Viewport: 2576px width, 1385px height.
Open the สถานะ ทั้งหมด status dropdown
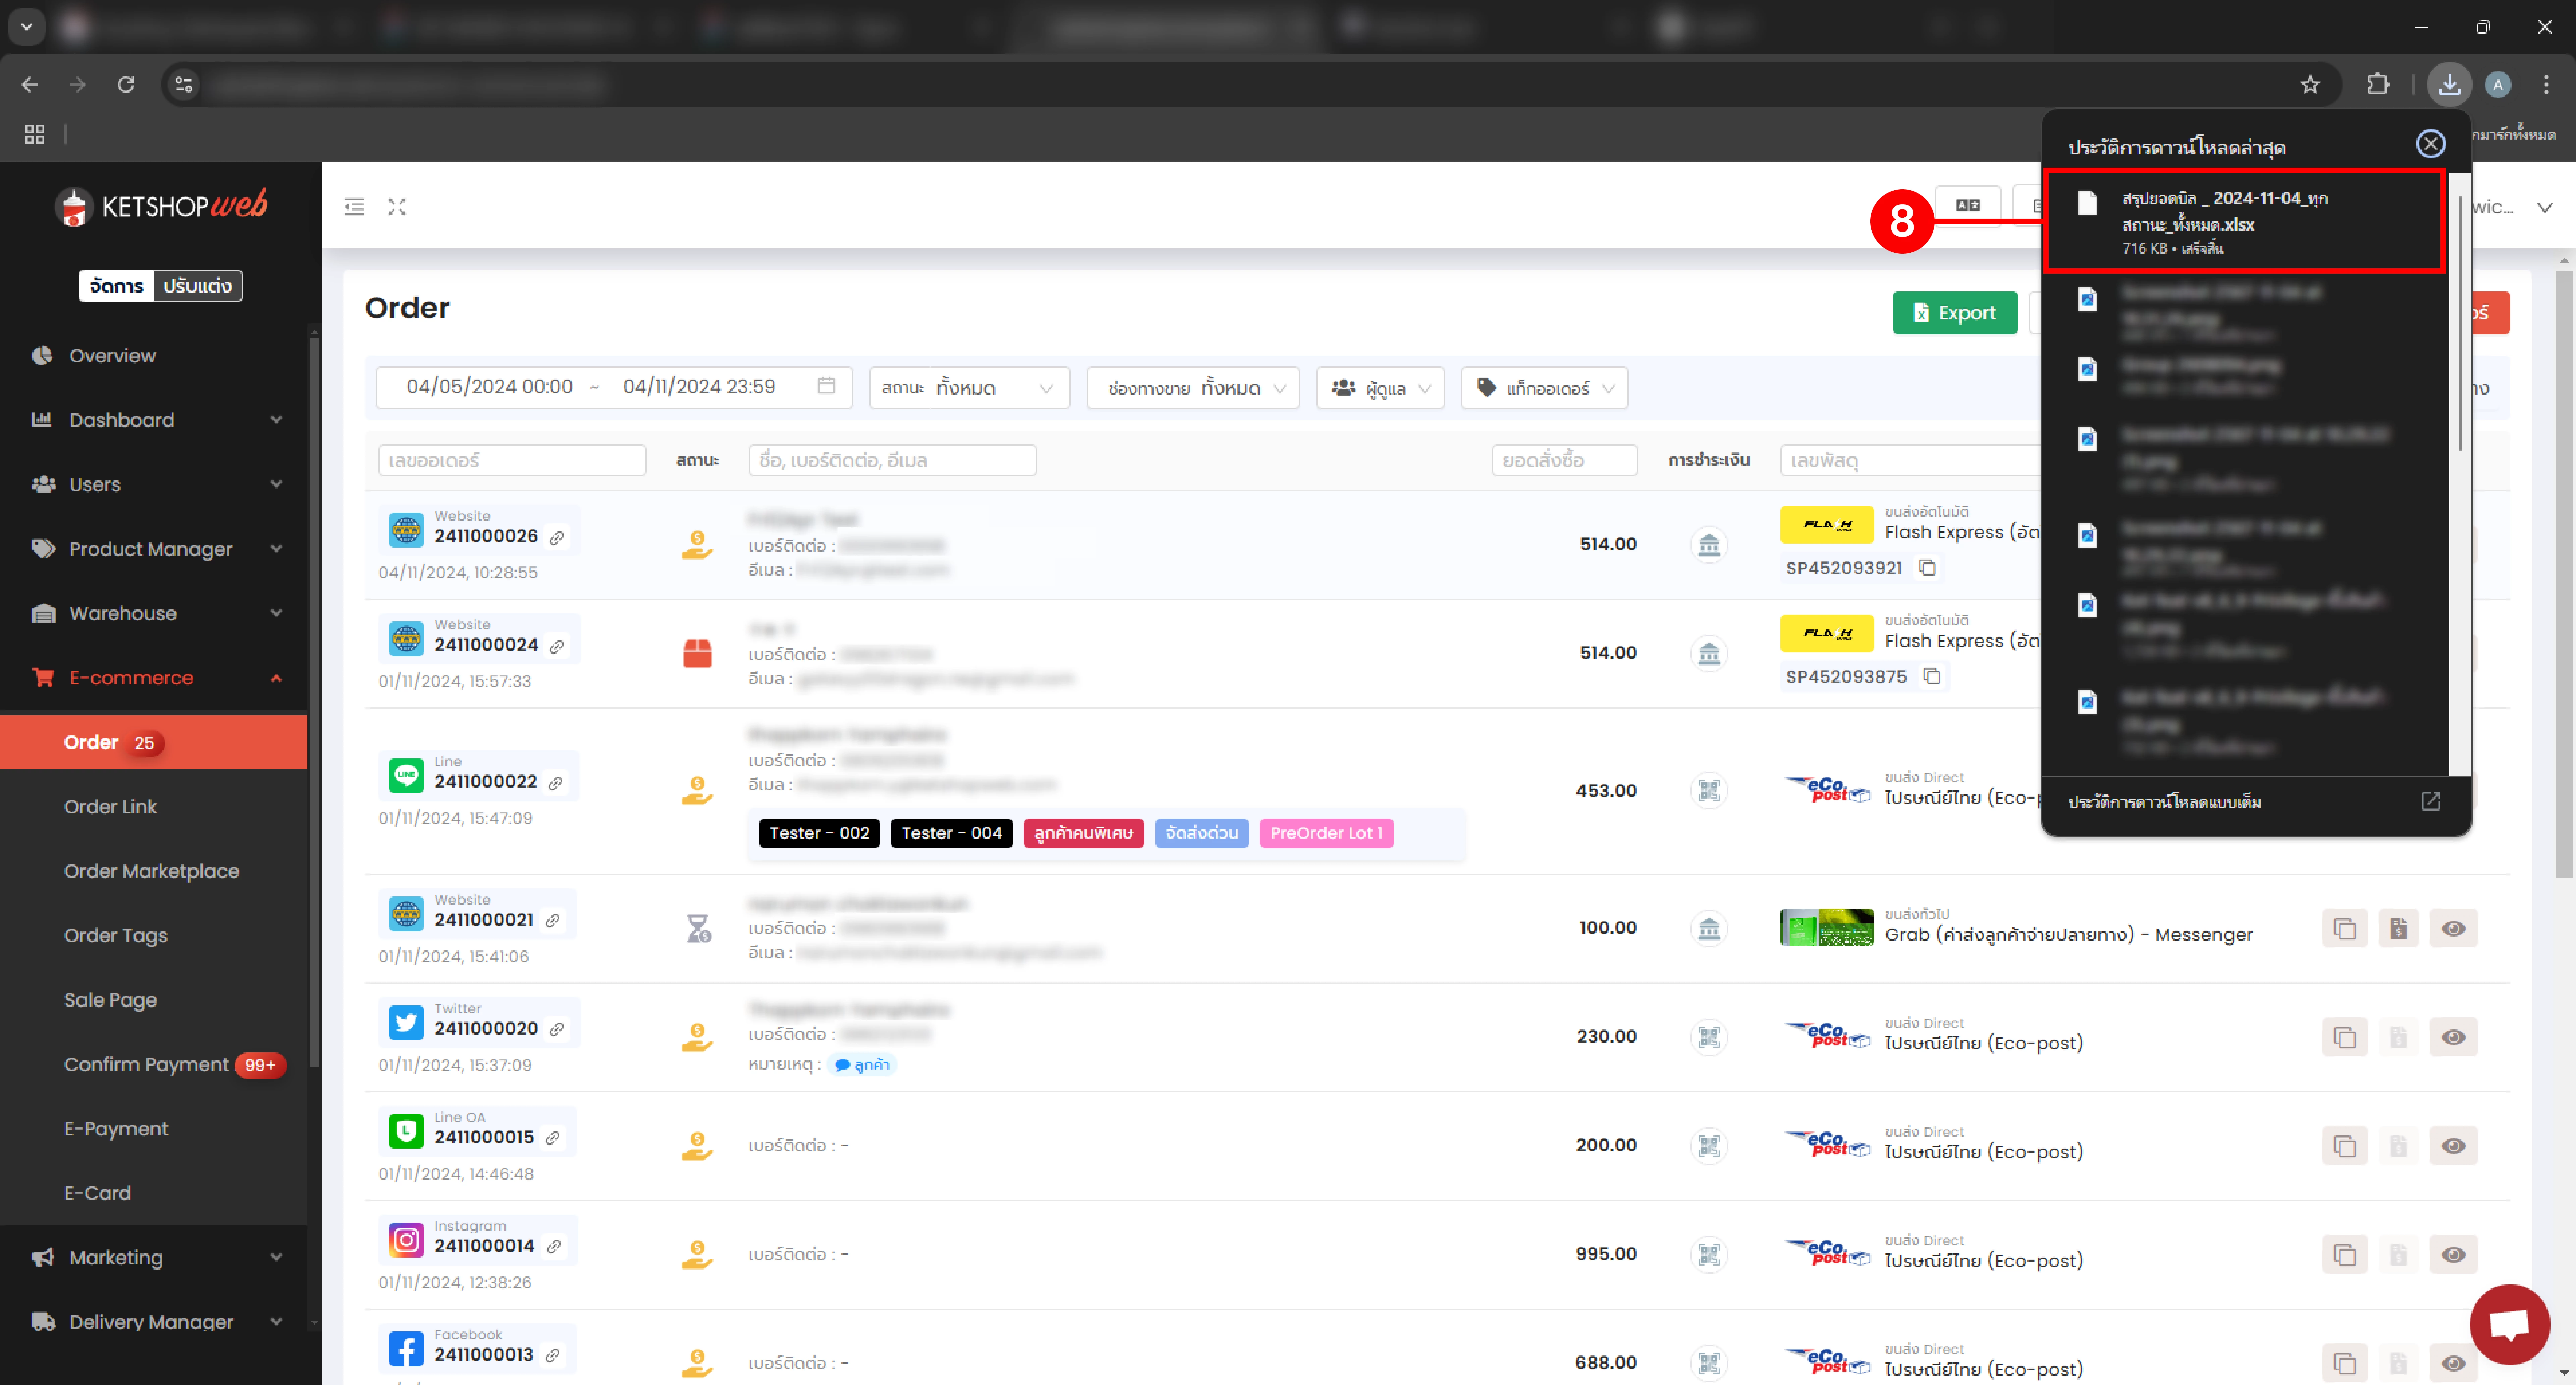[968, 388]
